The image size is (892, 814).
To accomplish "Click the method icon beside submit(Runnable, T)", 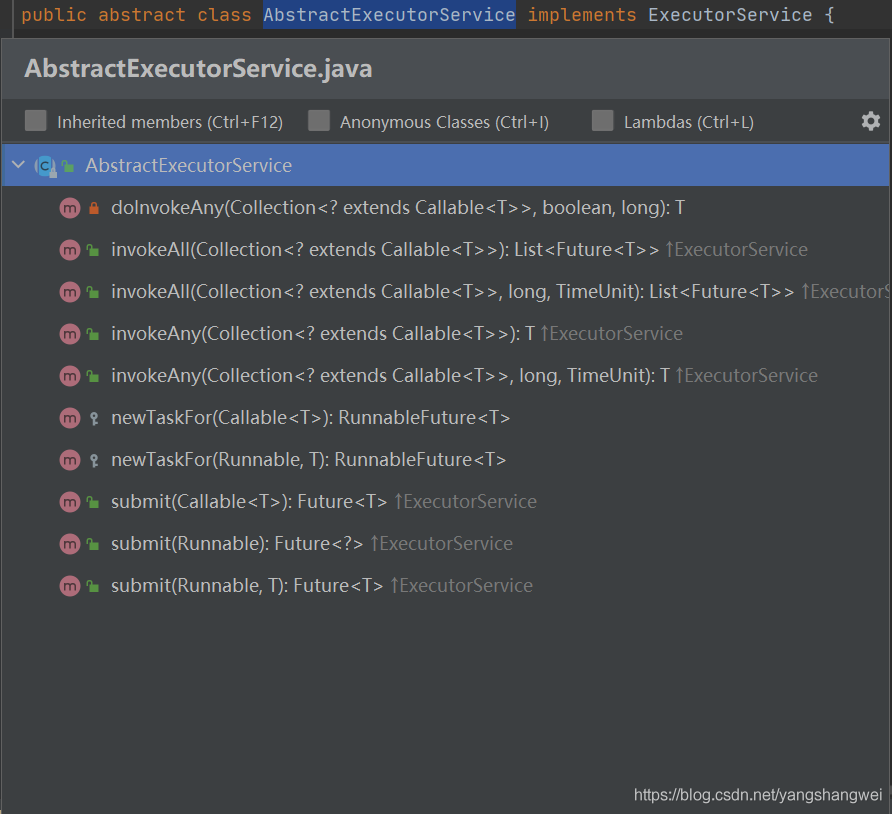I will [x=69, y=586].
